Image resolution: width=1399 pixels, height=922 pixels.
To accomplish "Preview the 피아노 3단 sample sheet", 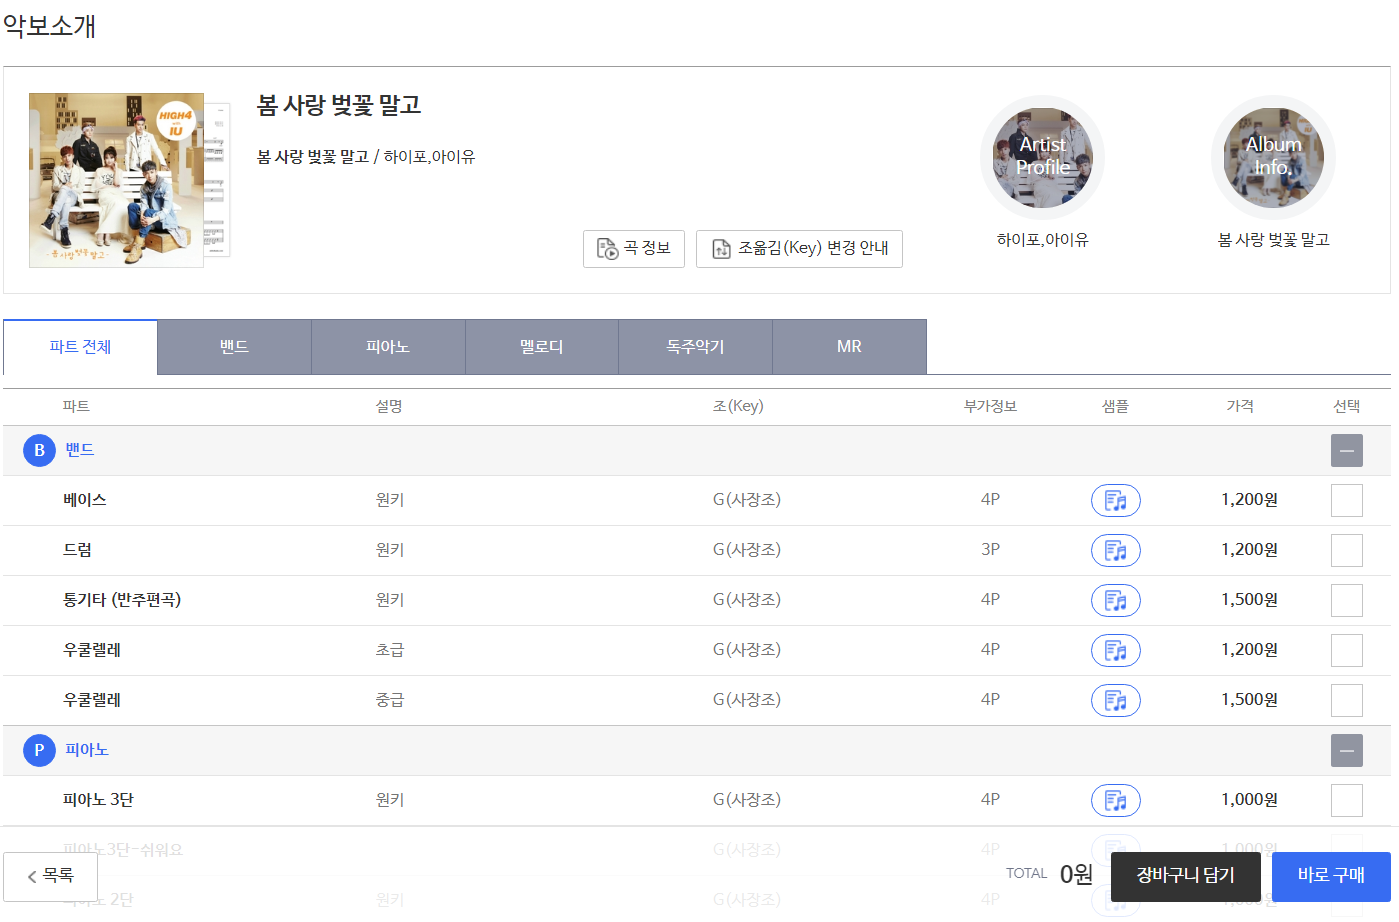I will (x=1115, y=800).
